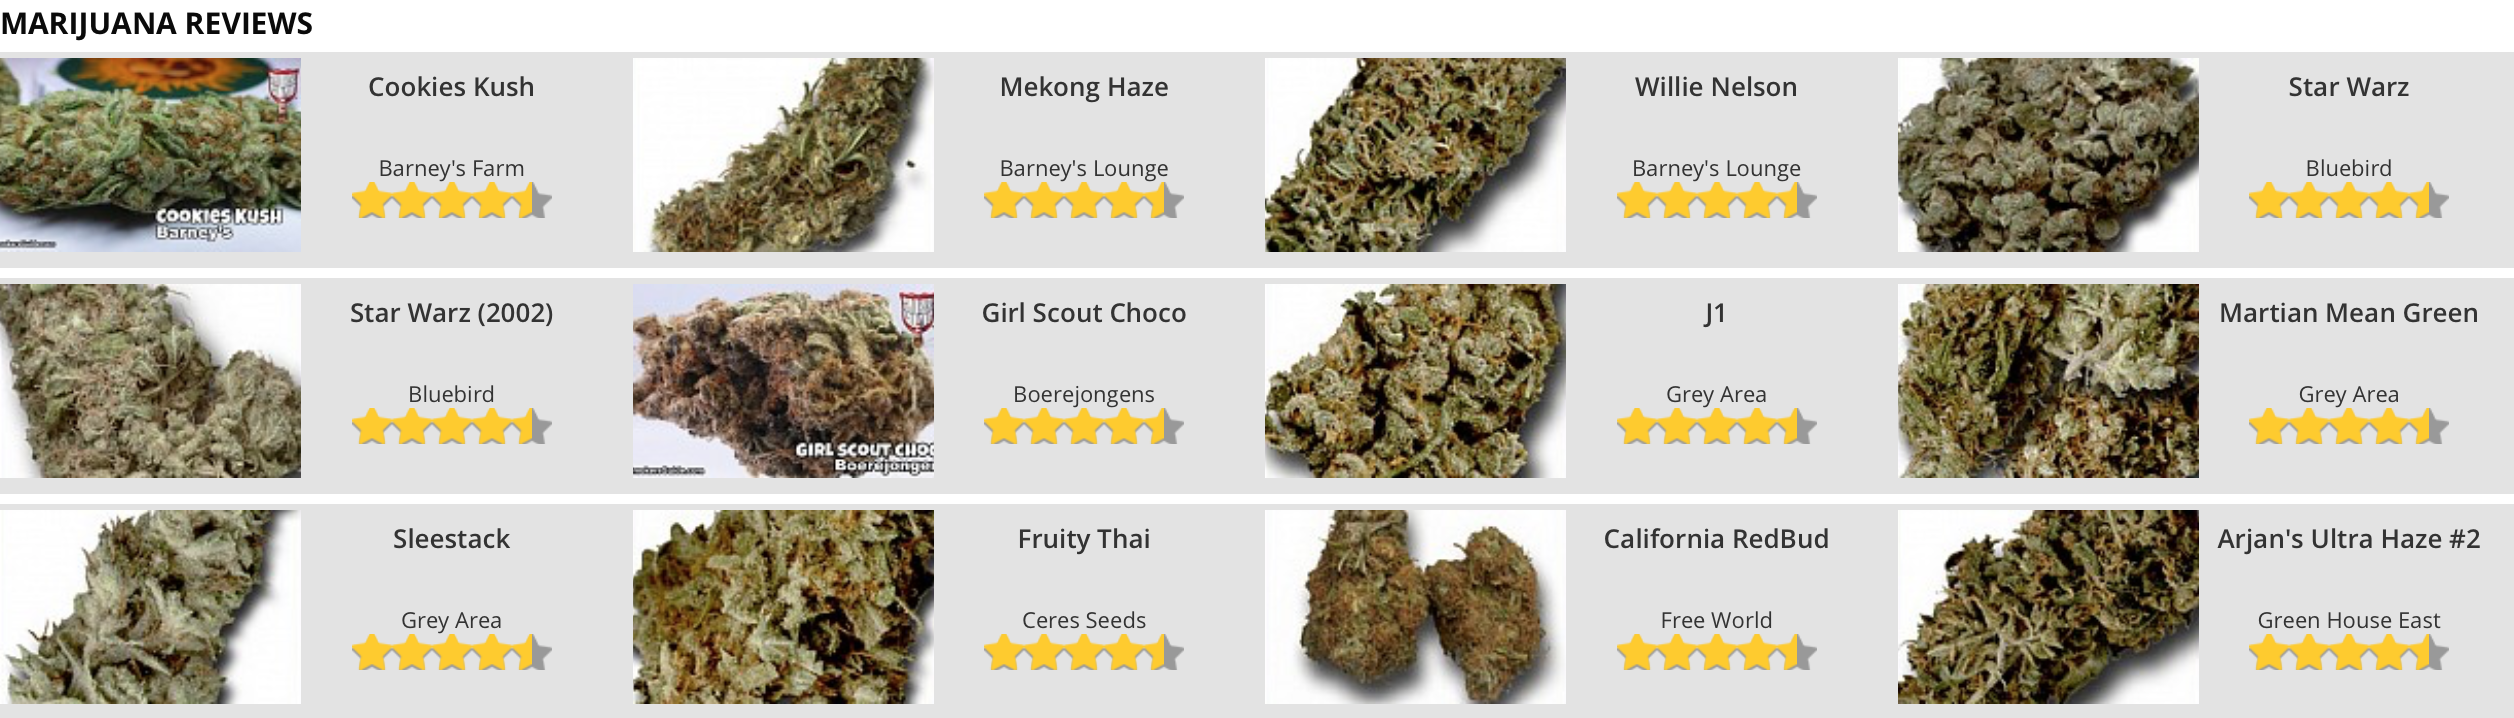Open the Cookies Kush bud thumbnail
The image size is (2514, 718).
[150, 154]
